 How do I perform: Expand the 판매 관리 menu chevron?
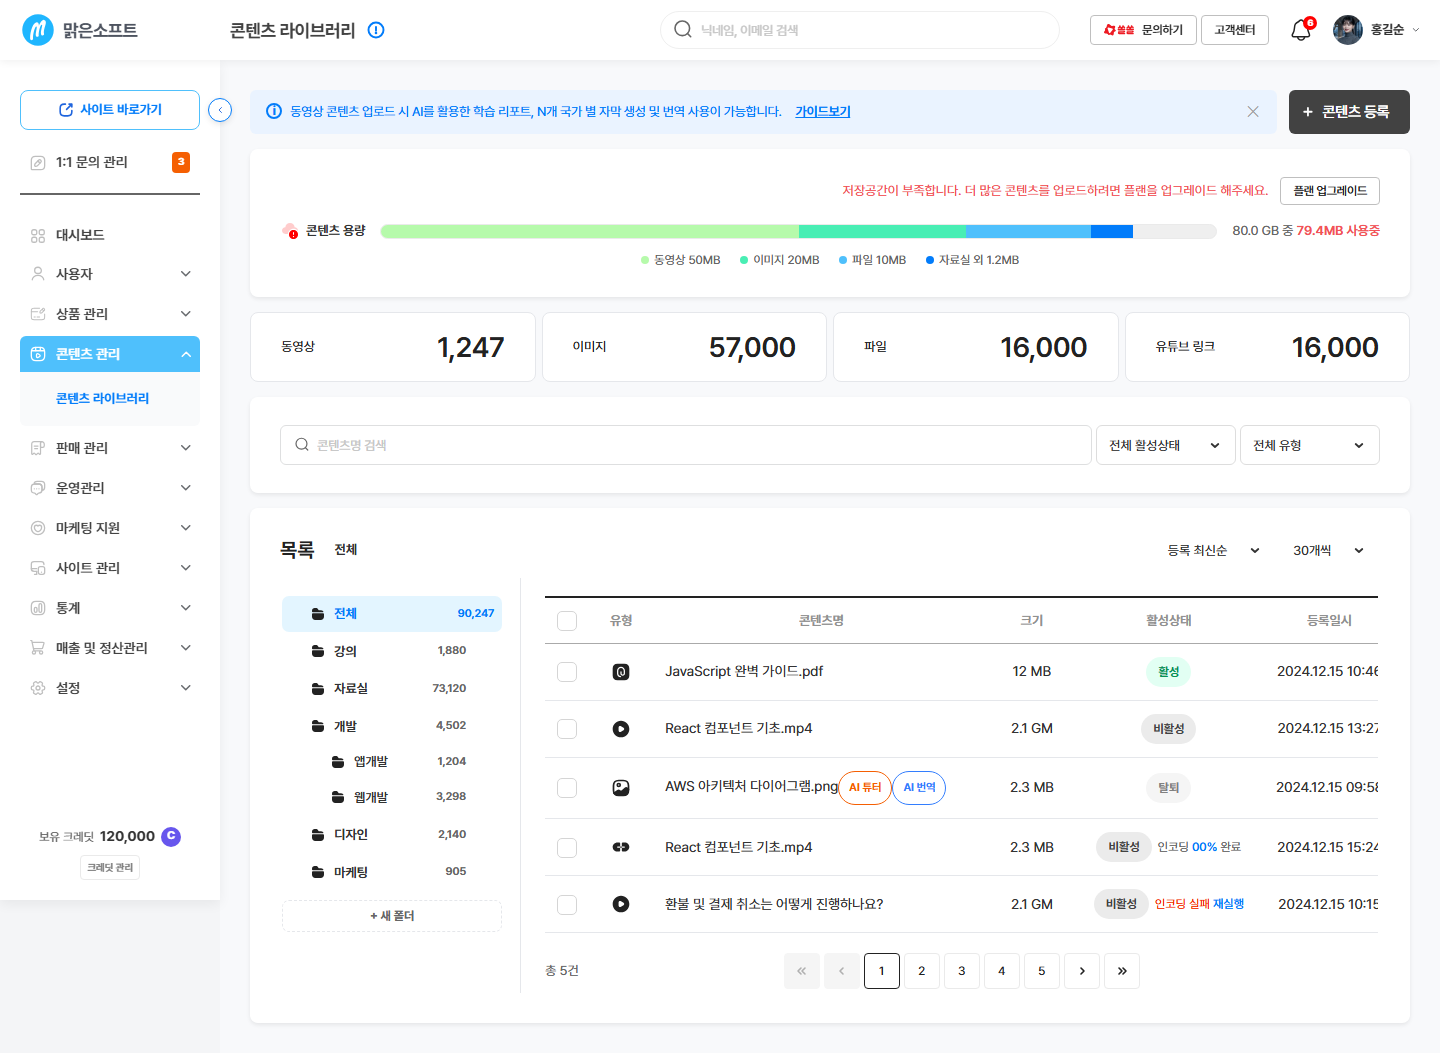(186, 448)
